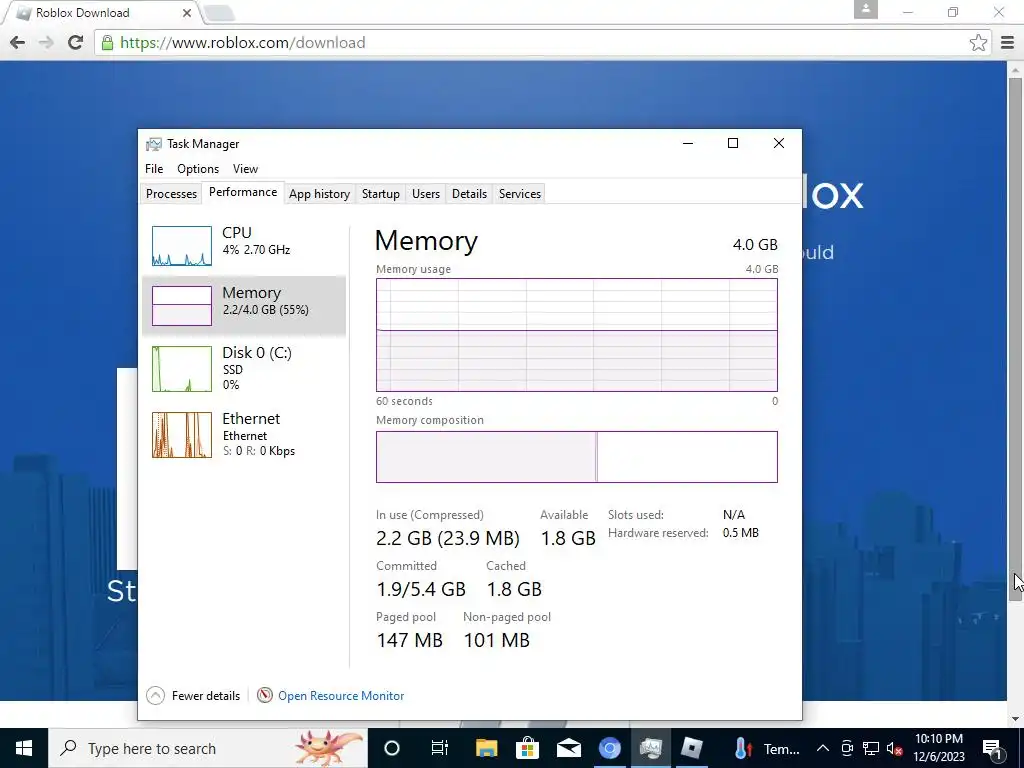This screenshot has height=768, width=1024.
Task: Select the Performance tab
Action: point(243,192)
